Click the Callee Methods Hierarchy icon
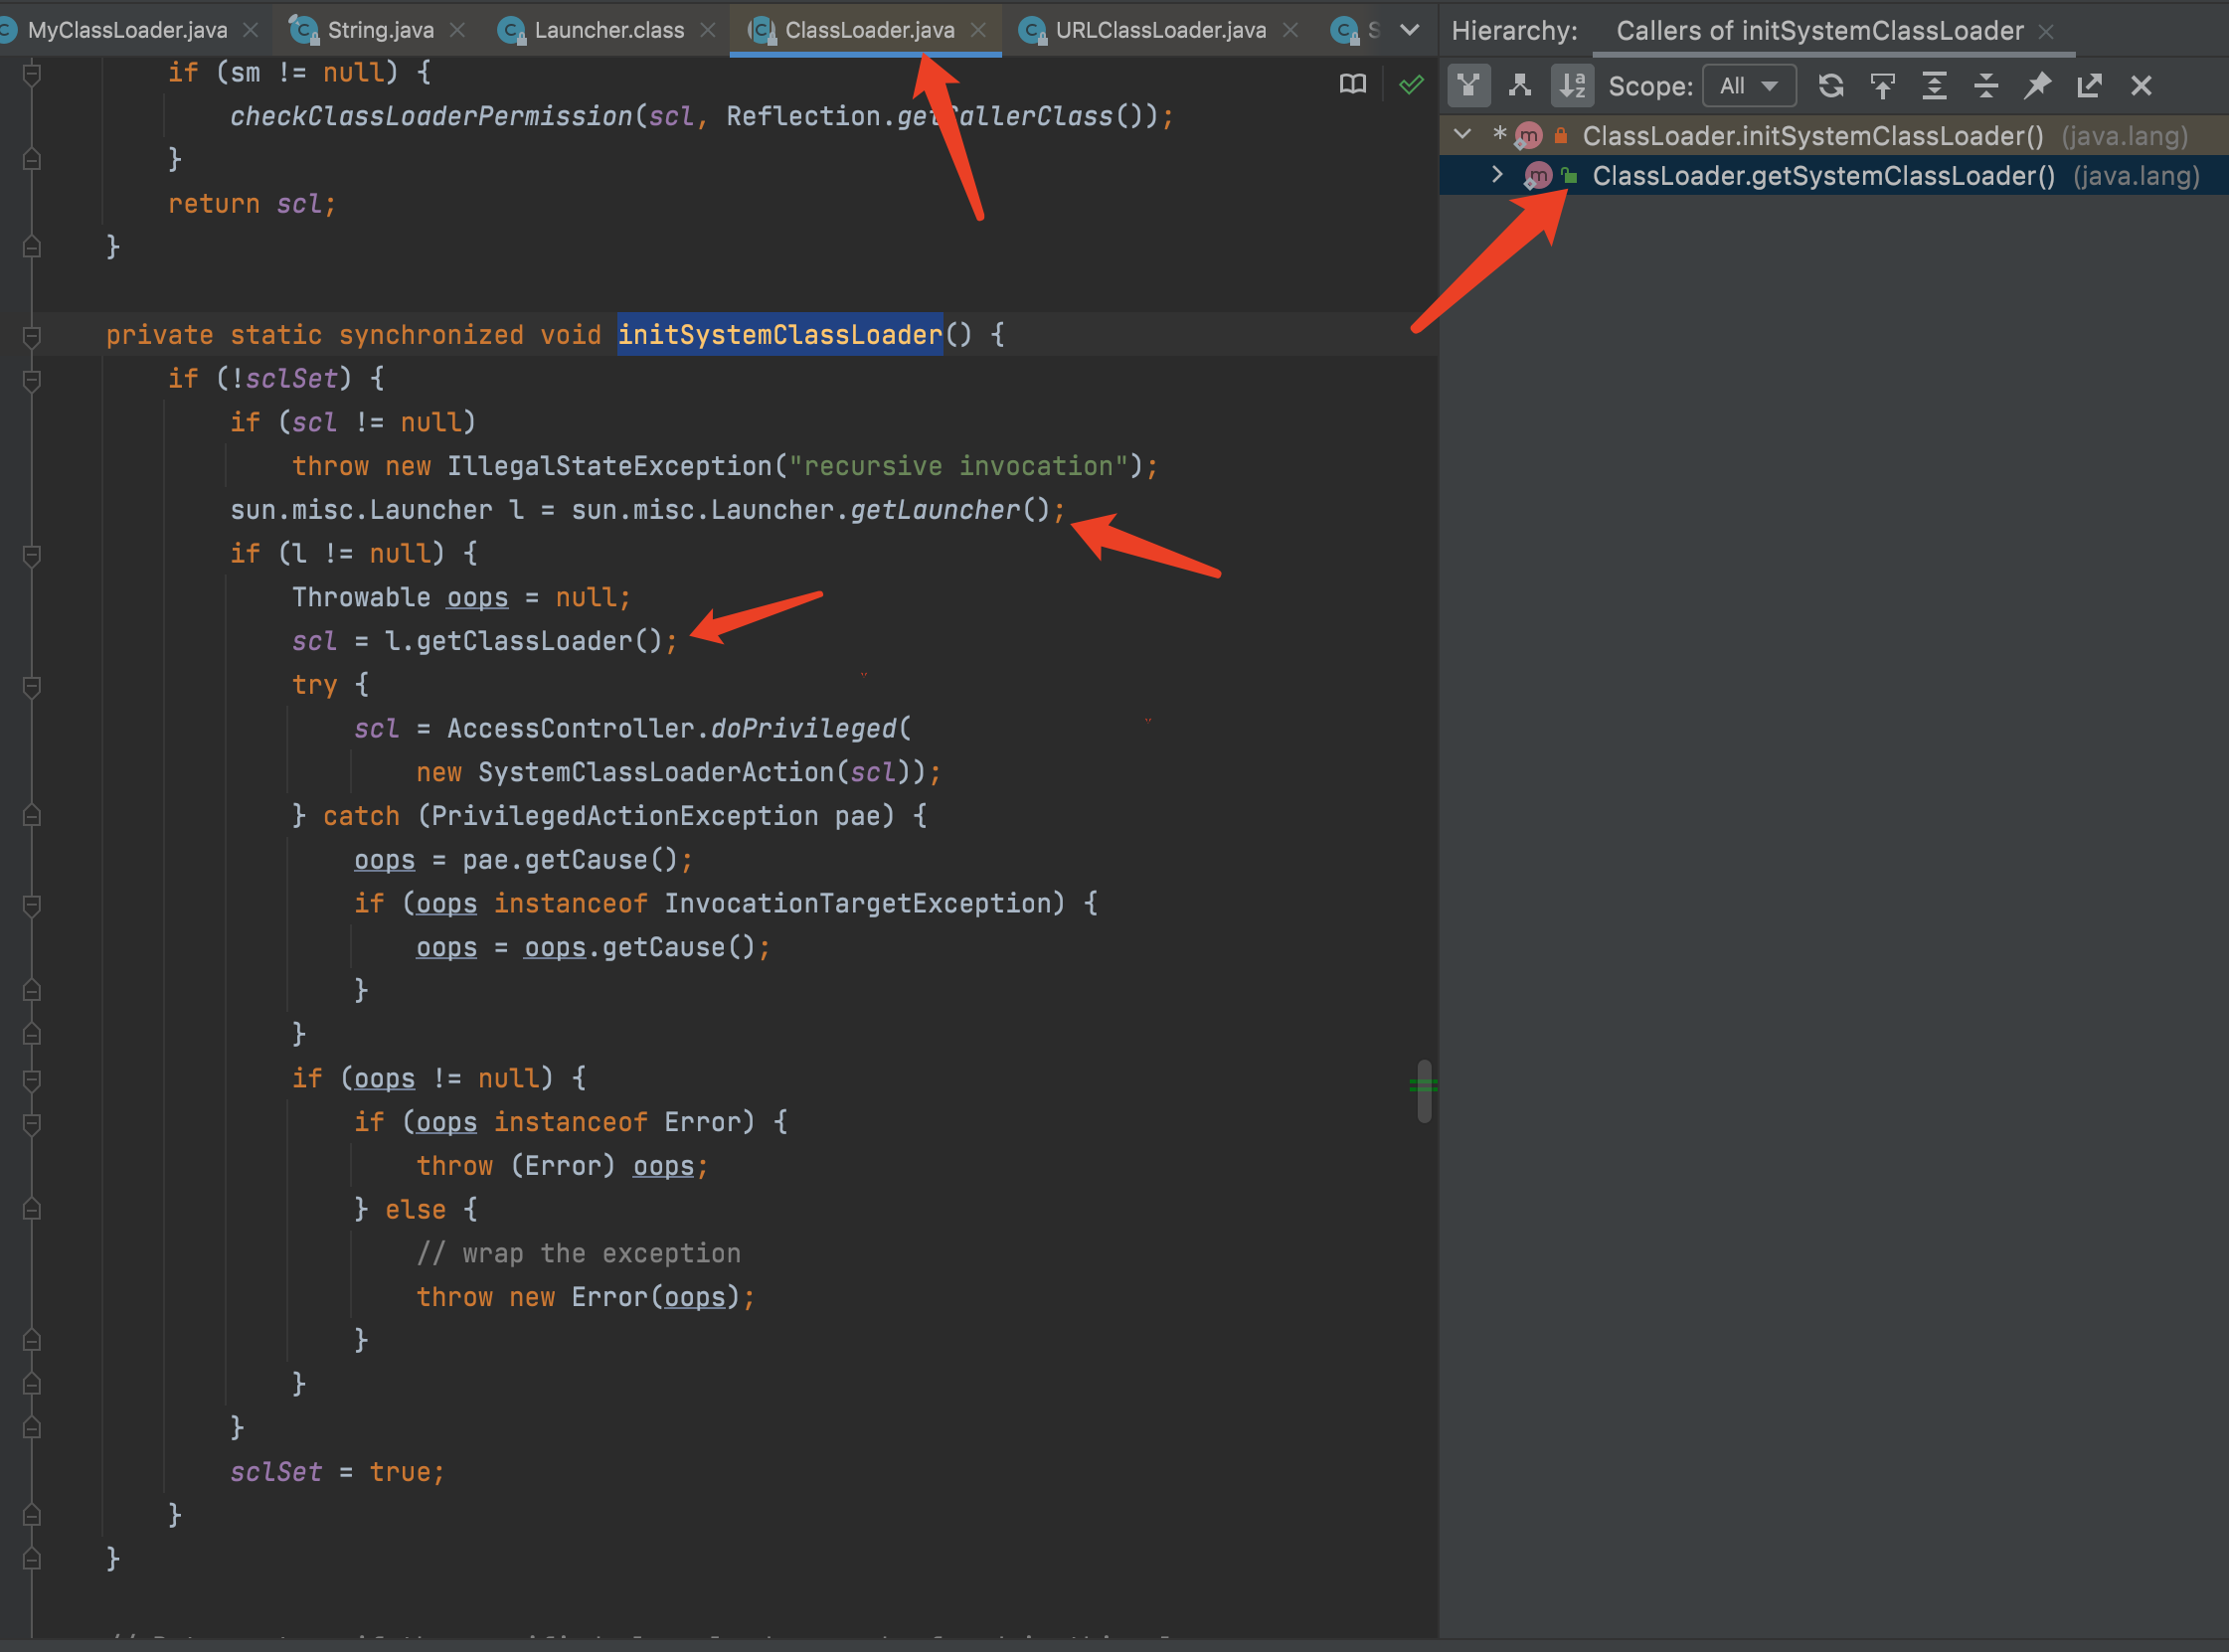 coord(1520,86)
